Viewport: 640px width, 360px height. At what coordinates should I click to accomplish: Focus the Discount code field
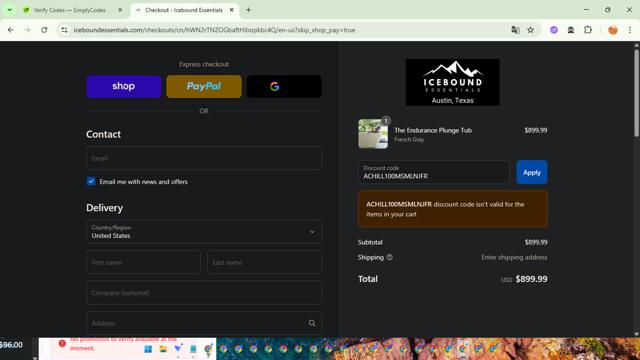(433, 172)
